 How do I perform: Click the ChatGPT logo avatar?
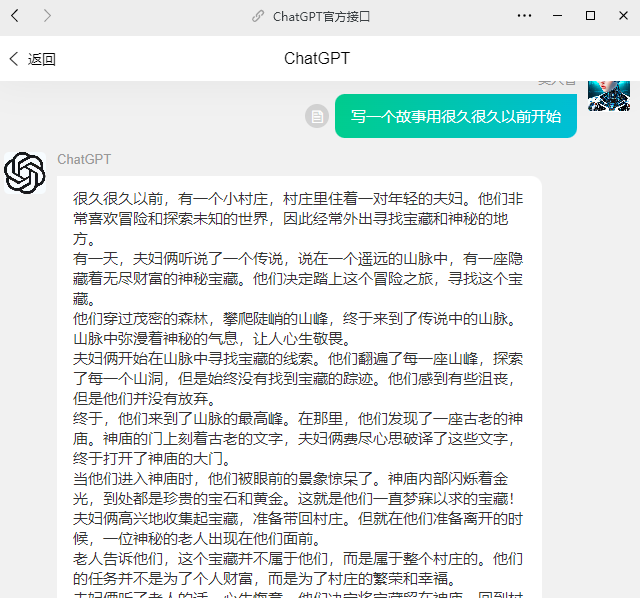point(25,173)
